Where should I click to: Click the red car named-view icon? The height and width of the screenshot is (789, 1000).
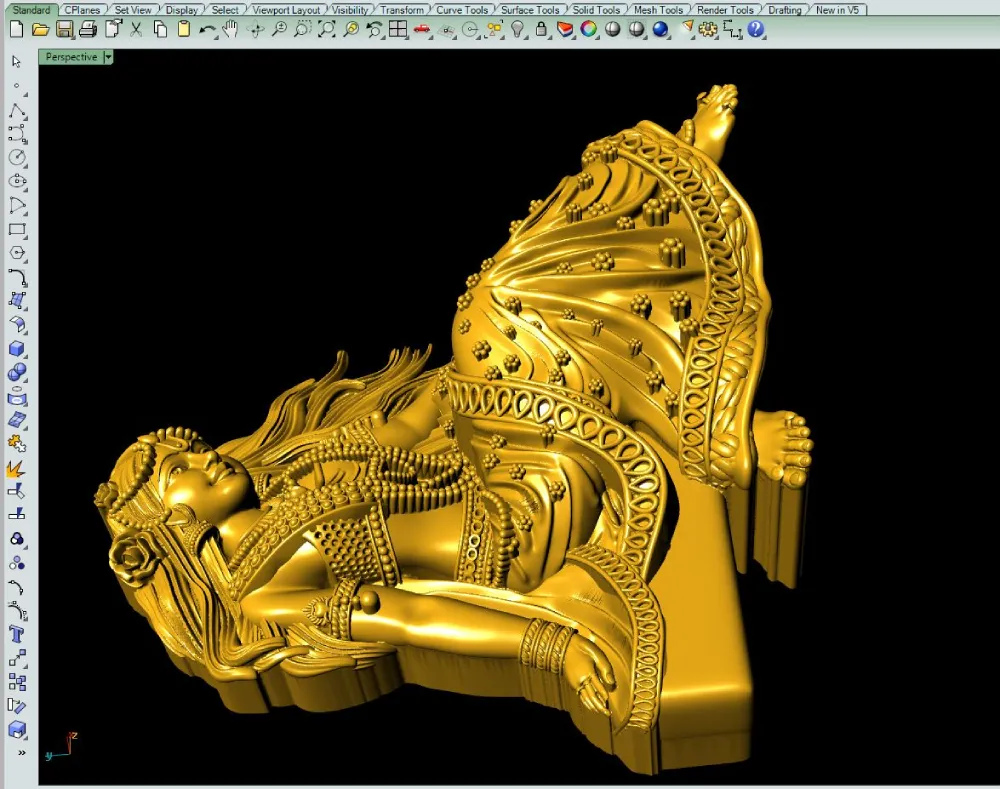coord(422,29)
